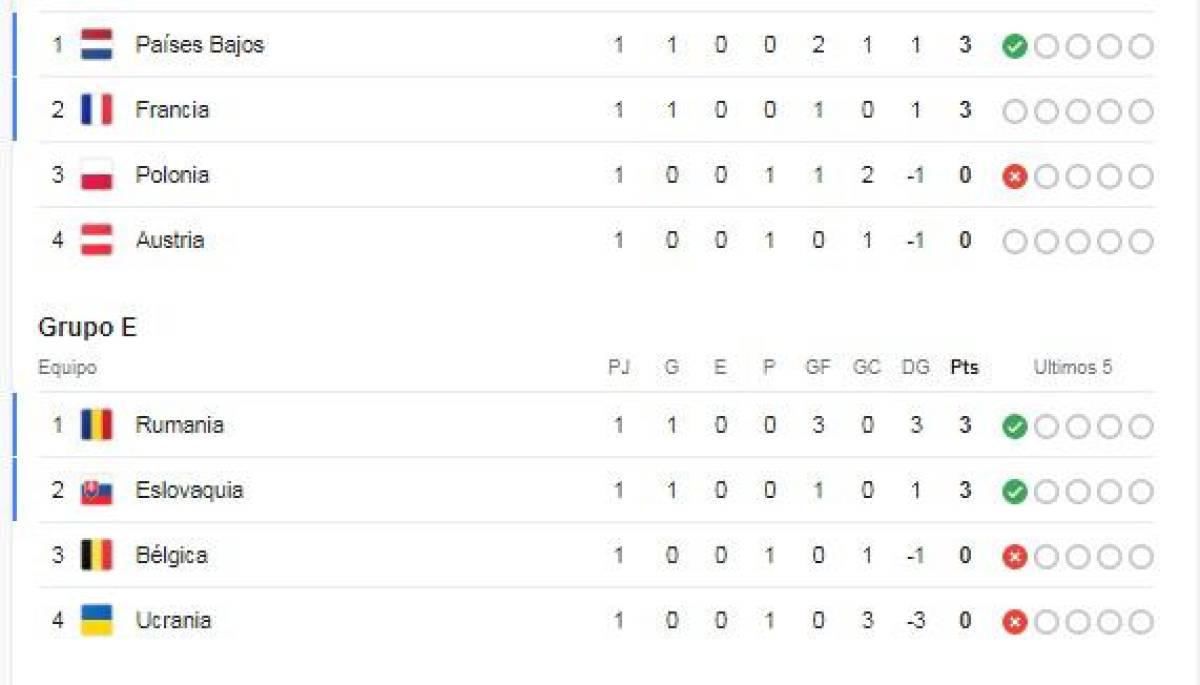Open the Francia team page
The height and width of the screenshot is (685, 1200).
172,110
